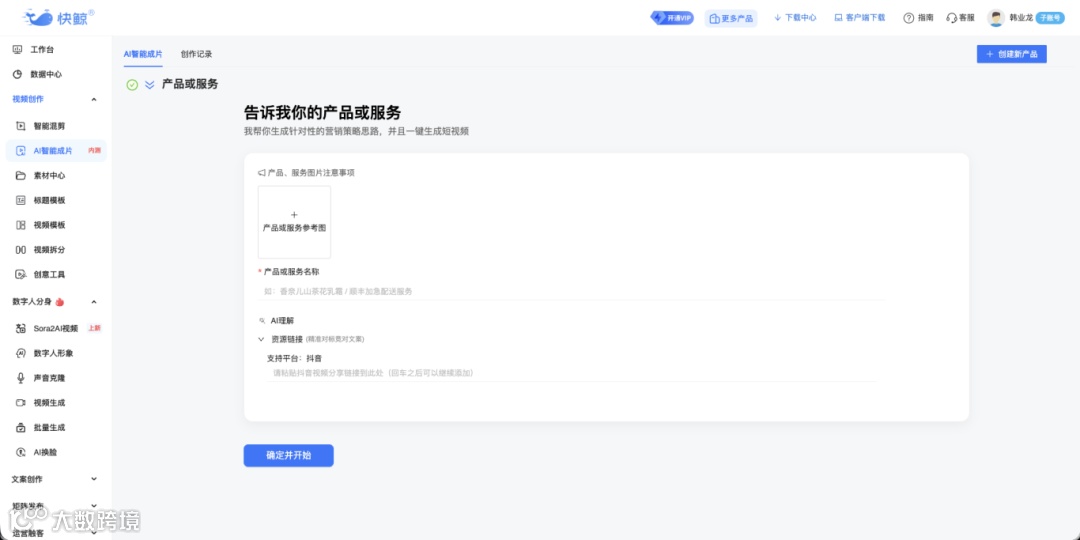Click the 视频模板 layout icon
The width and height of the screenshot is (1080, 540).
21,225
